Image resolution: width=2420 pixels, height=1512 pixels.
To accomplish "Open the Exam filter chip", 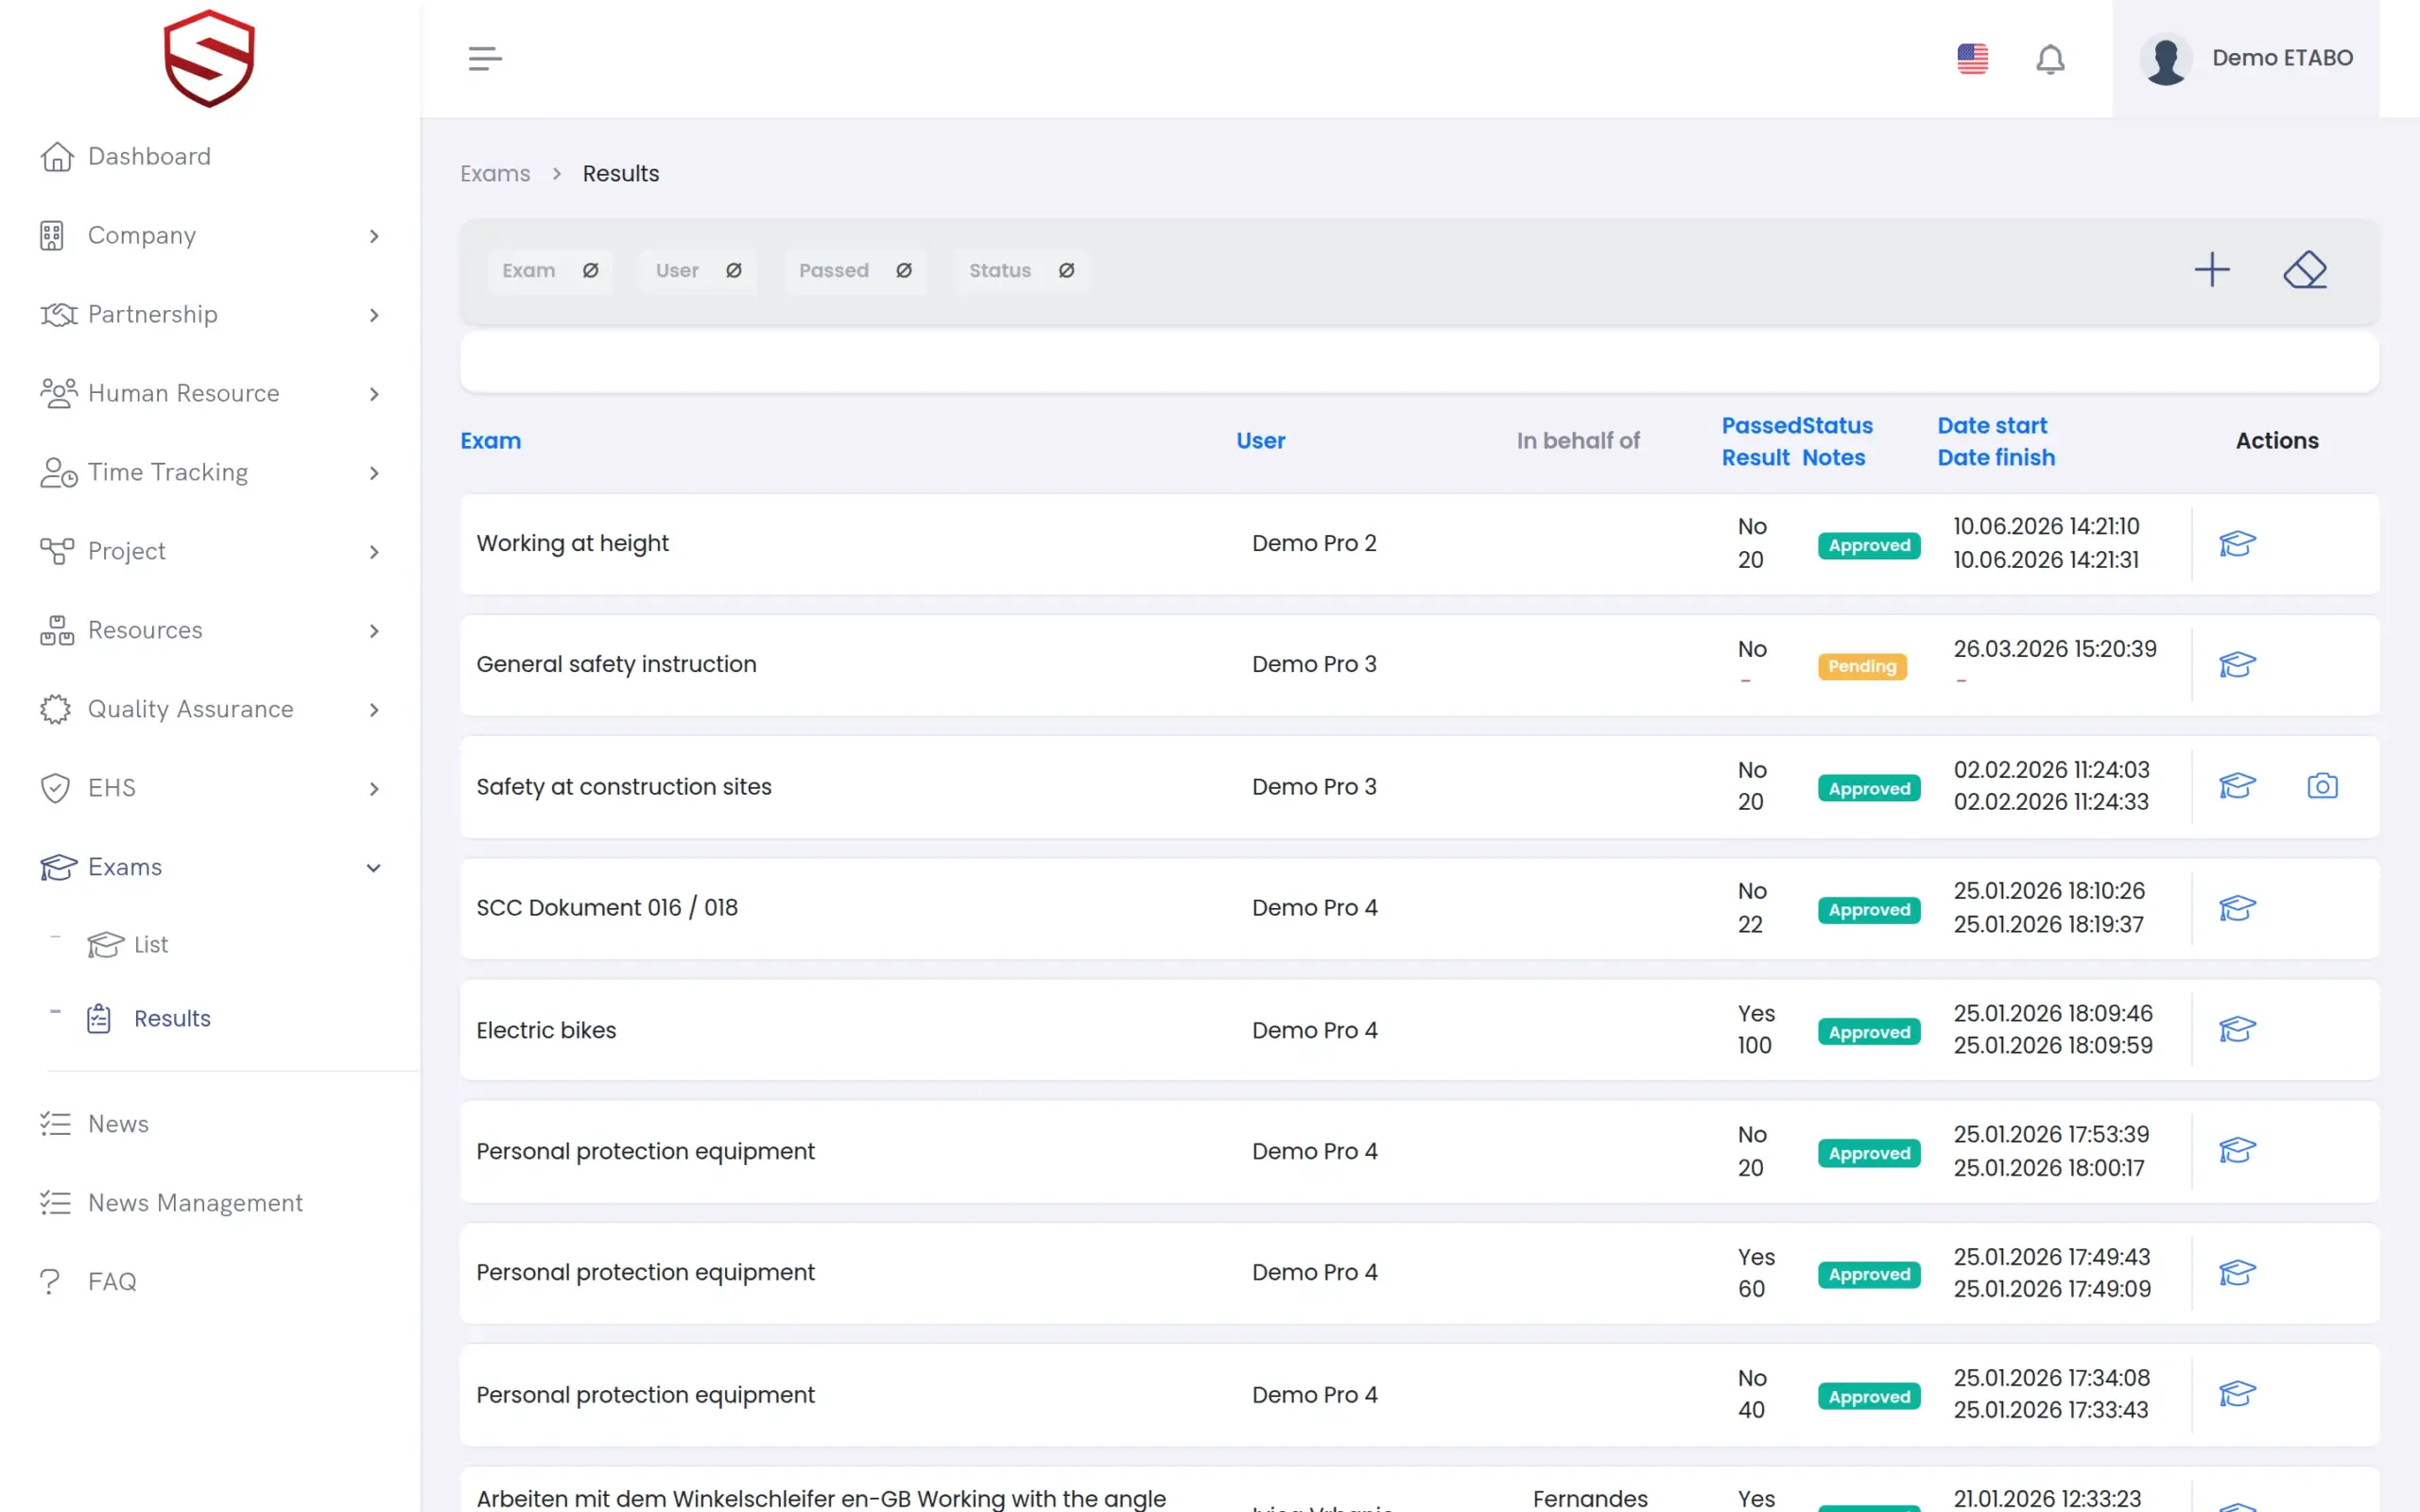I will (x=550, y=271).
